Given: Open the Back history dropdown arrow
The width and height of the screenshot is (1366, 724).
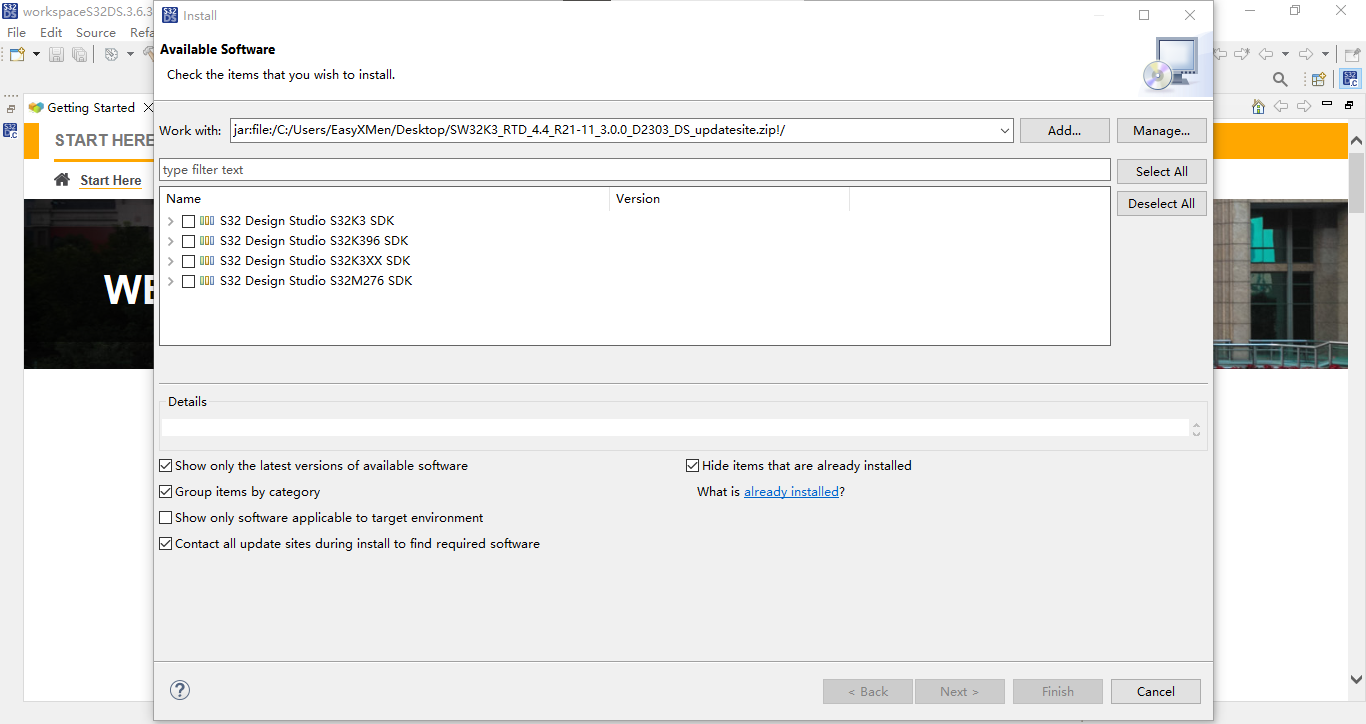Looking at the screenshot, I should [x=1285, y=54].
